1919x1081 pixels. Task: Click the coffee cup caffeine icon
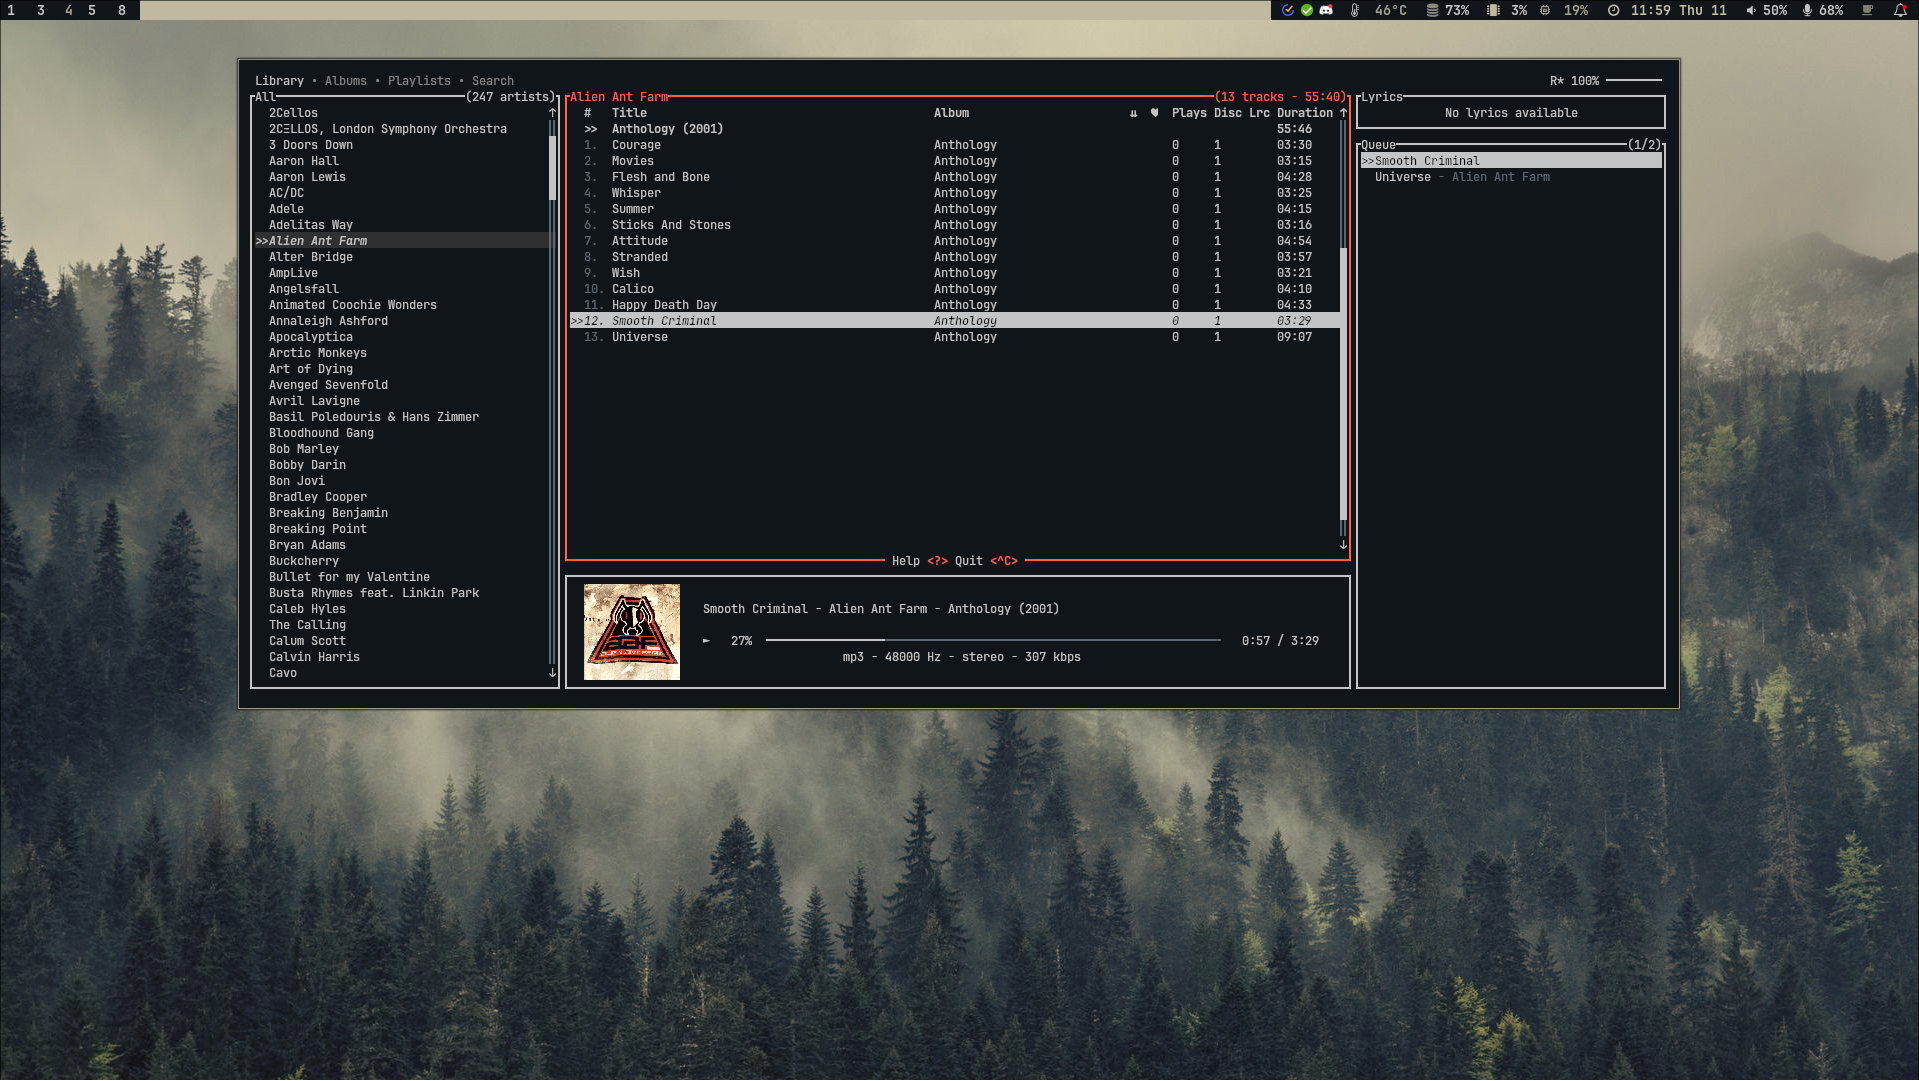tap(1867, 10)
